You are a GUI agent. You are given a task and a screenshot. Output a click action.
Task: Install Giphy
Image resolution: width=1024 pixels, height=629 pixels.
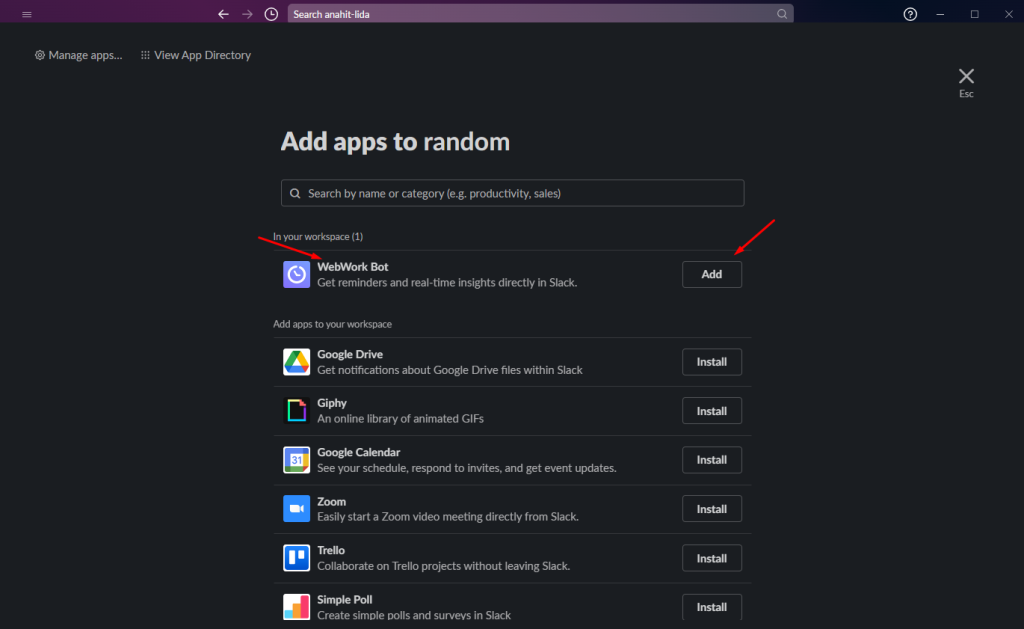coord(712,411)
